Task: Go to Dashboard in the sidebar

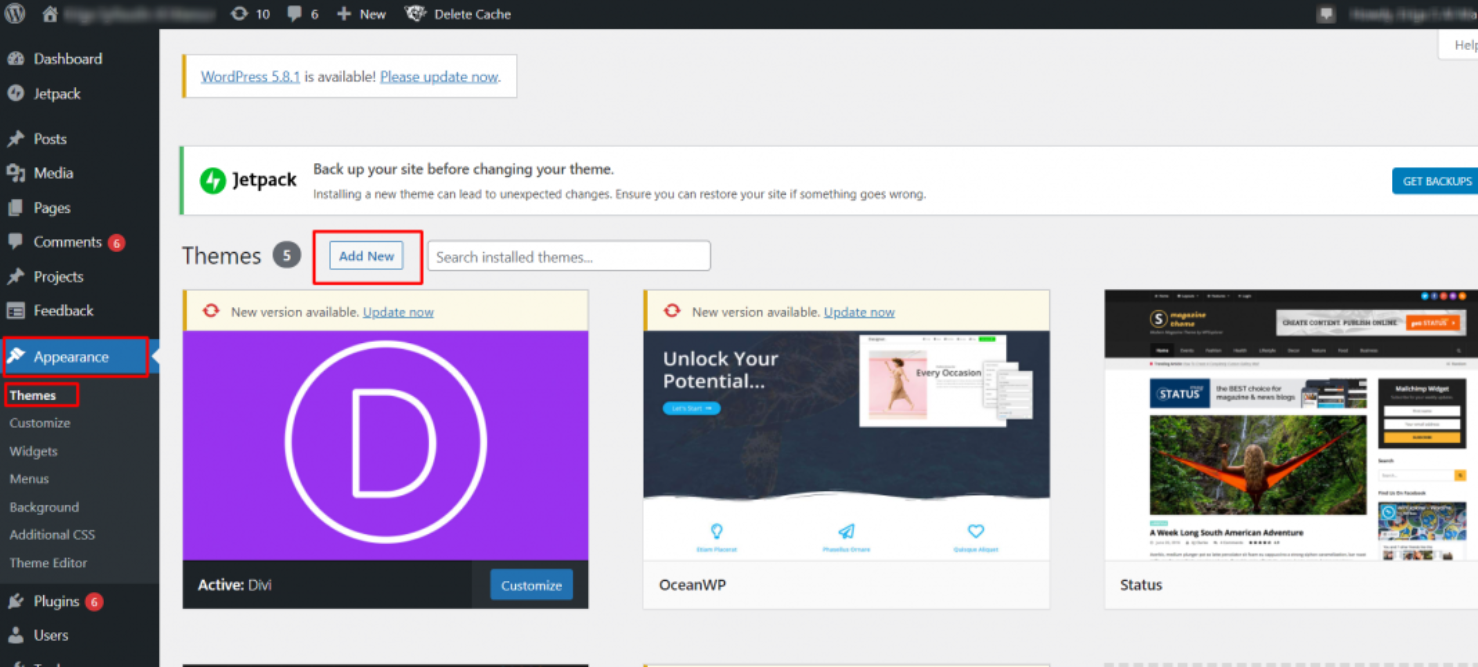Action: point(67,59)
